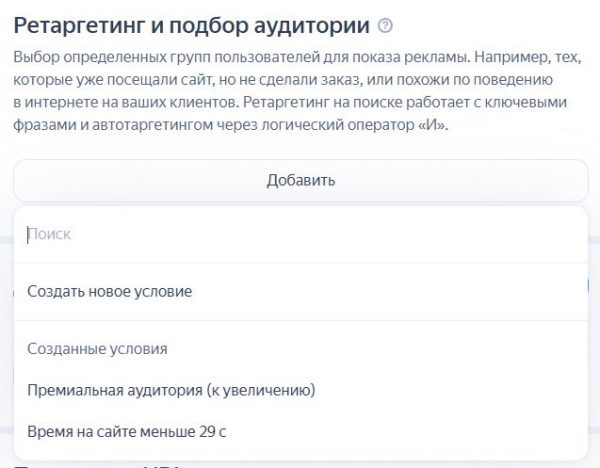Click the Созданные условия section label
Image resolution: width=600 pixels, height=468 pixels.
point(97,349)
